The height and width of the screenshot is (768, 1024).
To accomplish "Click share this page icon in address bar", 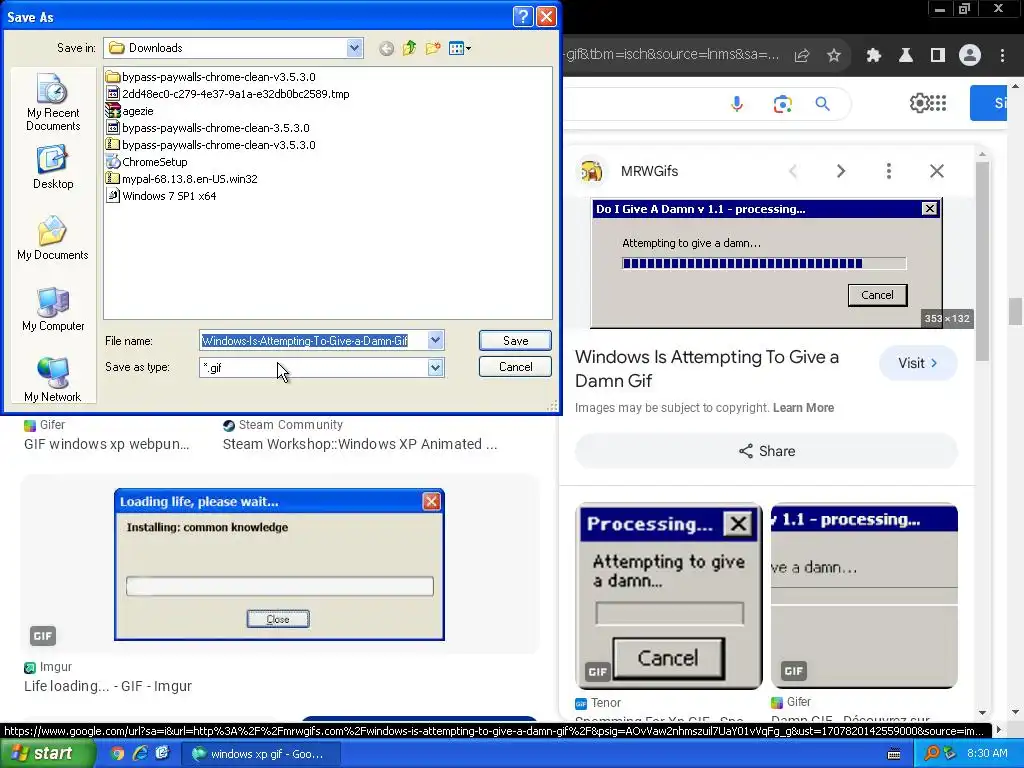I will pos(802,56).
